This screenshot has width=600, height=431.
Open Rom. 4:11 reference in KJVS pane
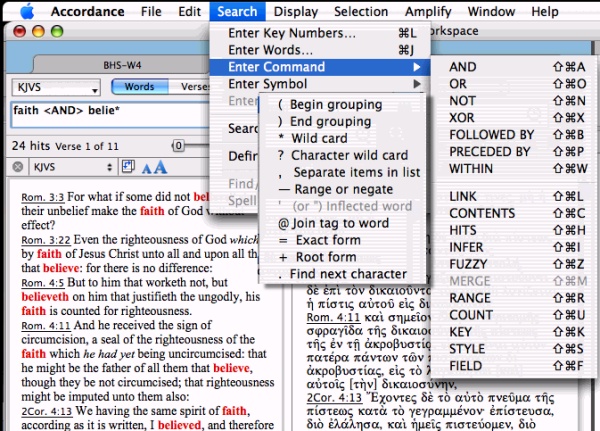[46, 326]
